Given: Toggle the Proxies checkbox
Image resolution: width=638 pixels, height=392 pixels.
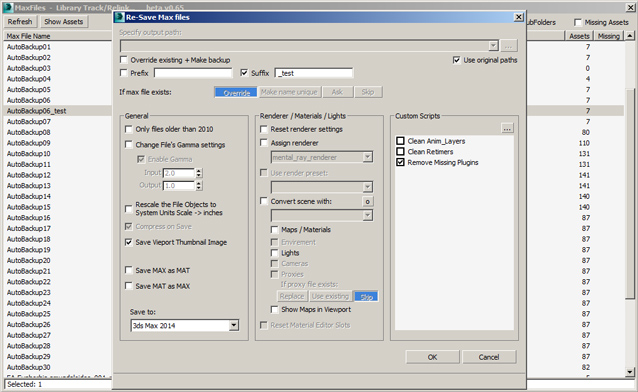Looking at the screenshot, I should 275,274.
